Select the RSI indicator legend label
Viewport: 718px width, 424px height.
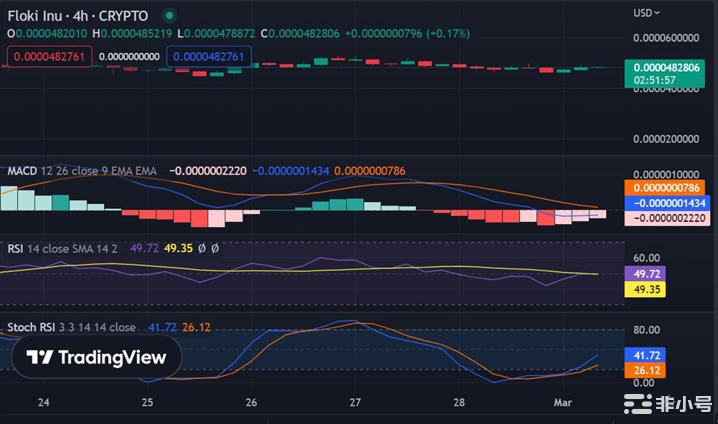click(x=16, y=248)
